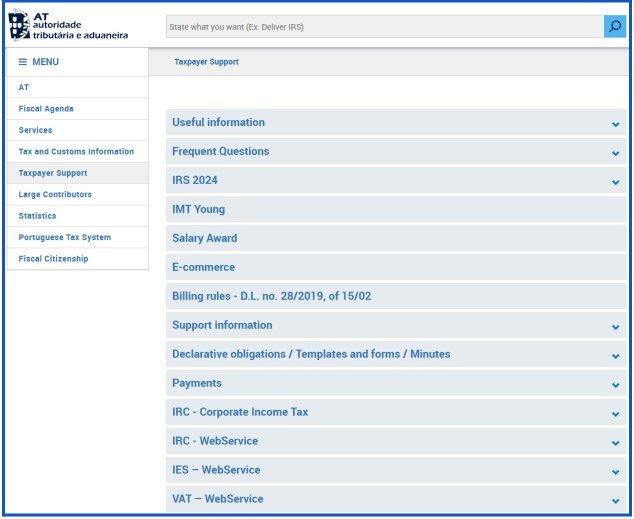Open the Salary Award section

396,238
